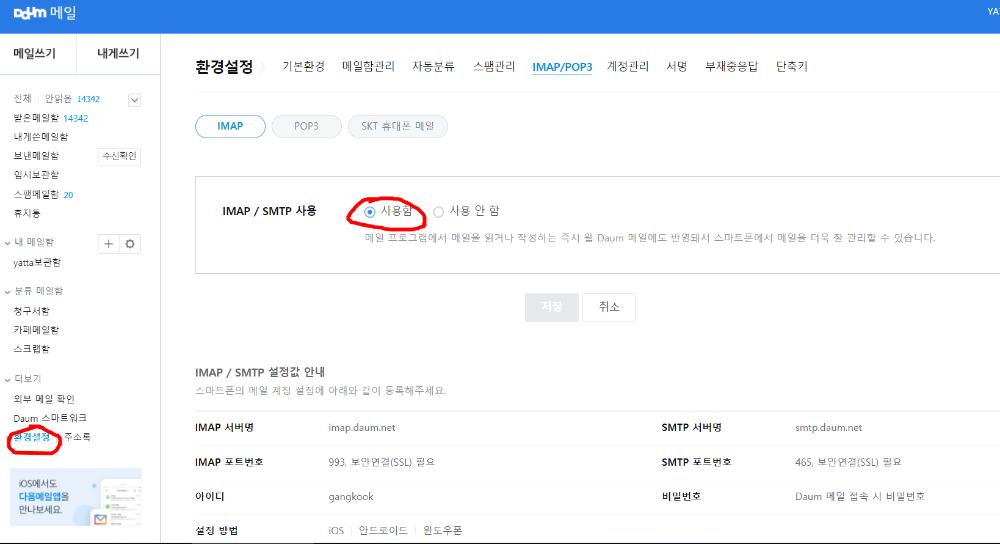The height and width of the screenshot is (544, 1000).
Task: Click the 환경설정 page heading
Action: (x=224, y=67)
